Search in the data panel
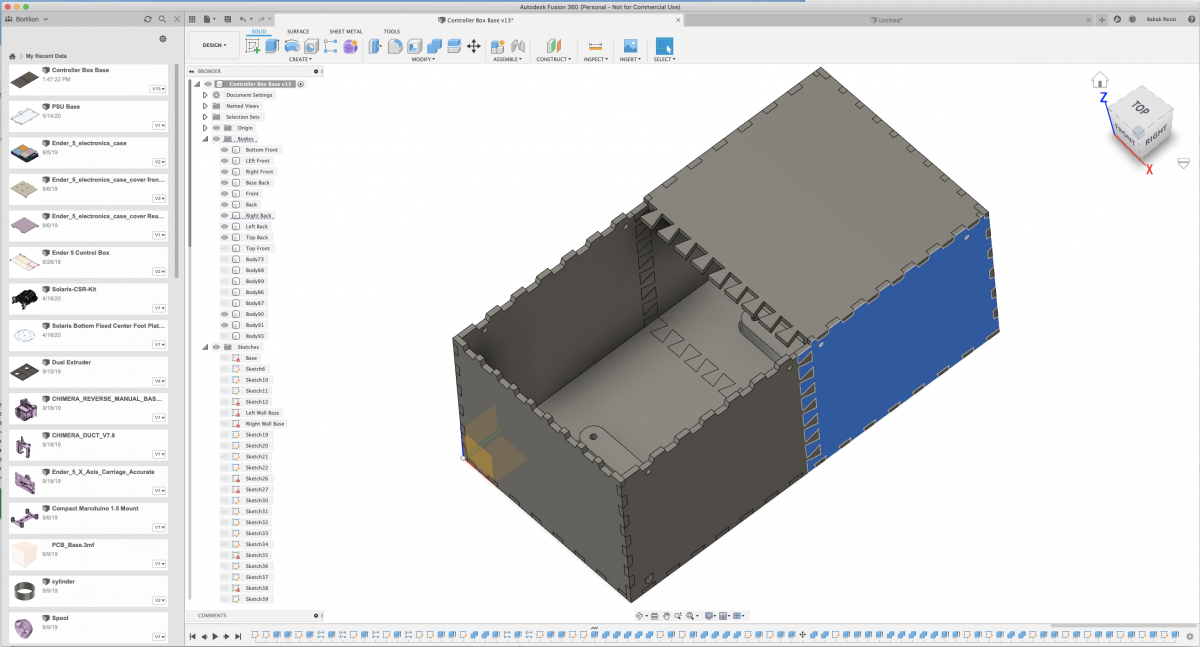Viewport: 1200px width, 647px height. pyautogui.click(x=163, y=19)
